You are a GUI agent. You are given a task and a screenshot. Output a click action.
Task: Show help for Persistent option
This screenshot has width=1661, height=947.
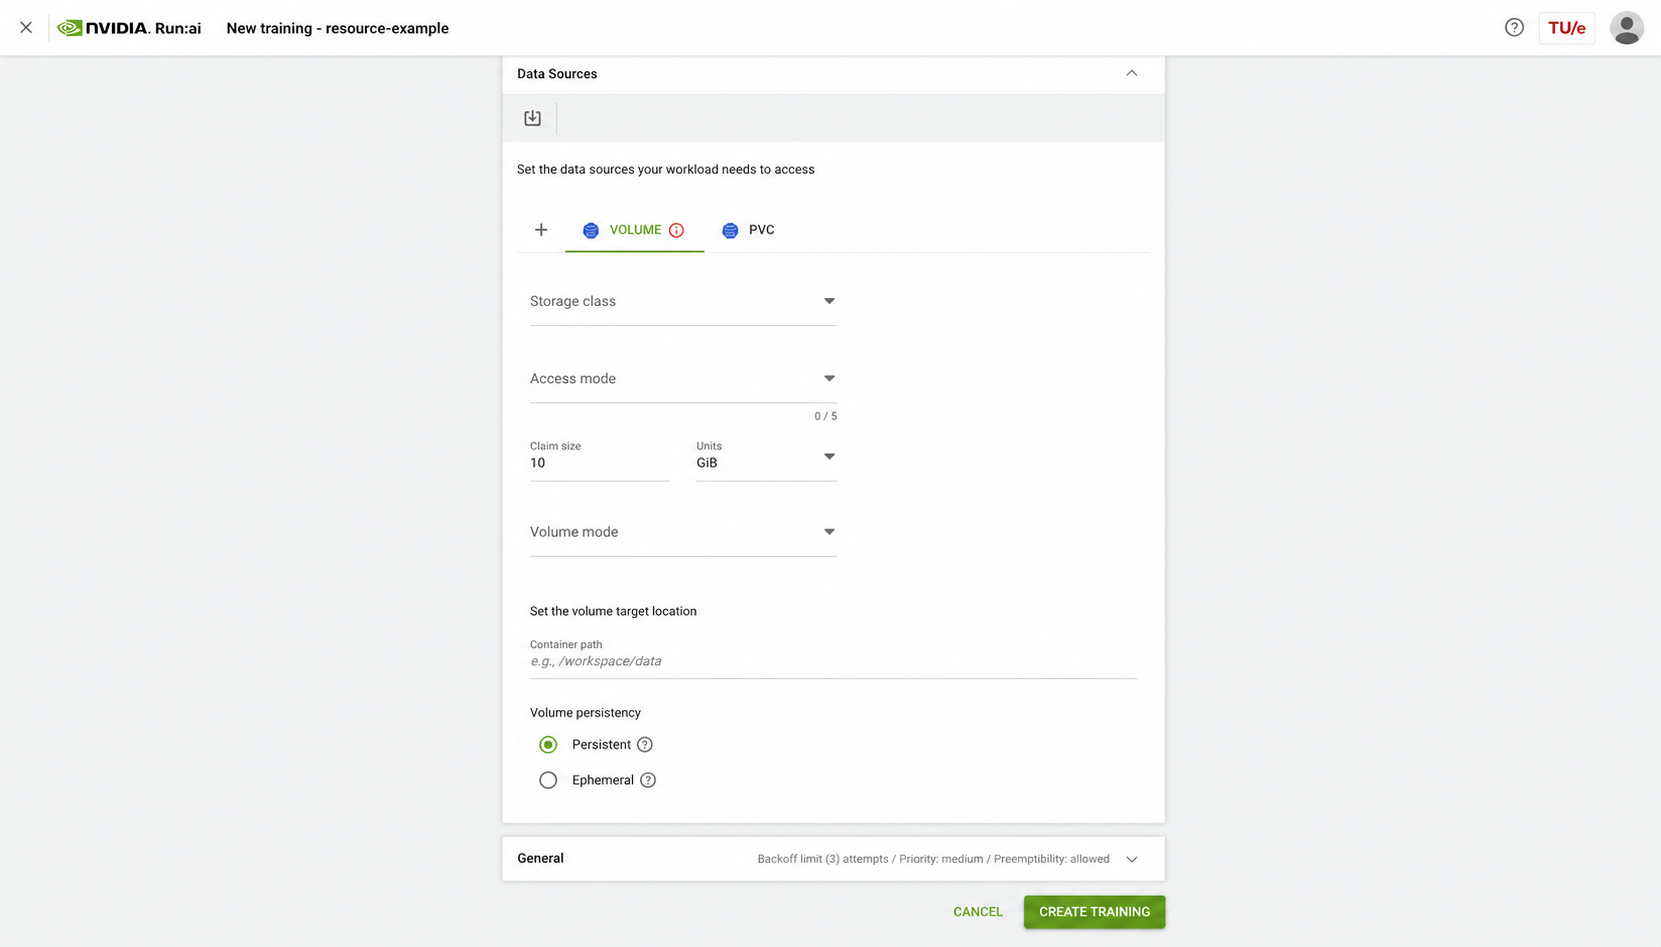point(645,745)
